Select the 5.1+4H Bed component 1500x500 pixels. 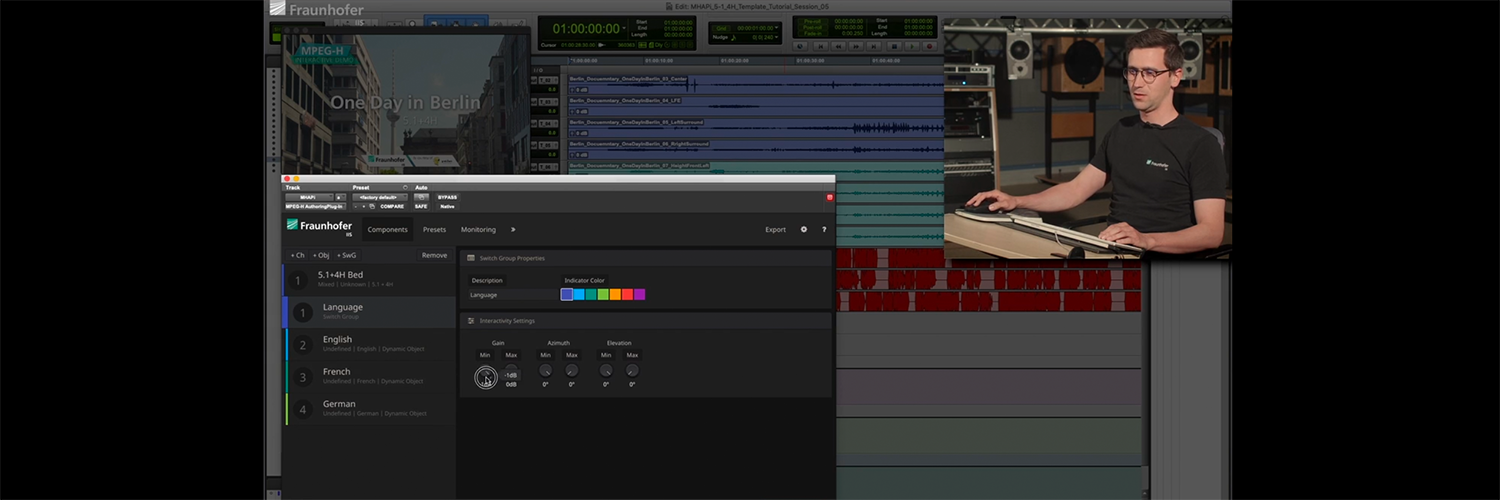[x=369, y=279]
